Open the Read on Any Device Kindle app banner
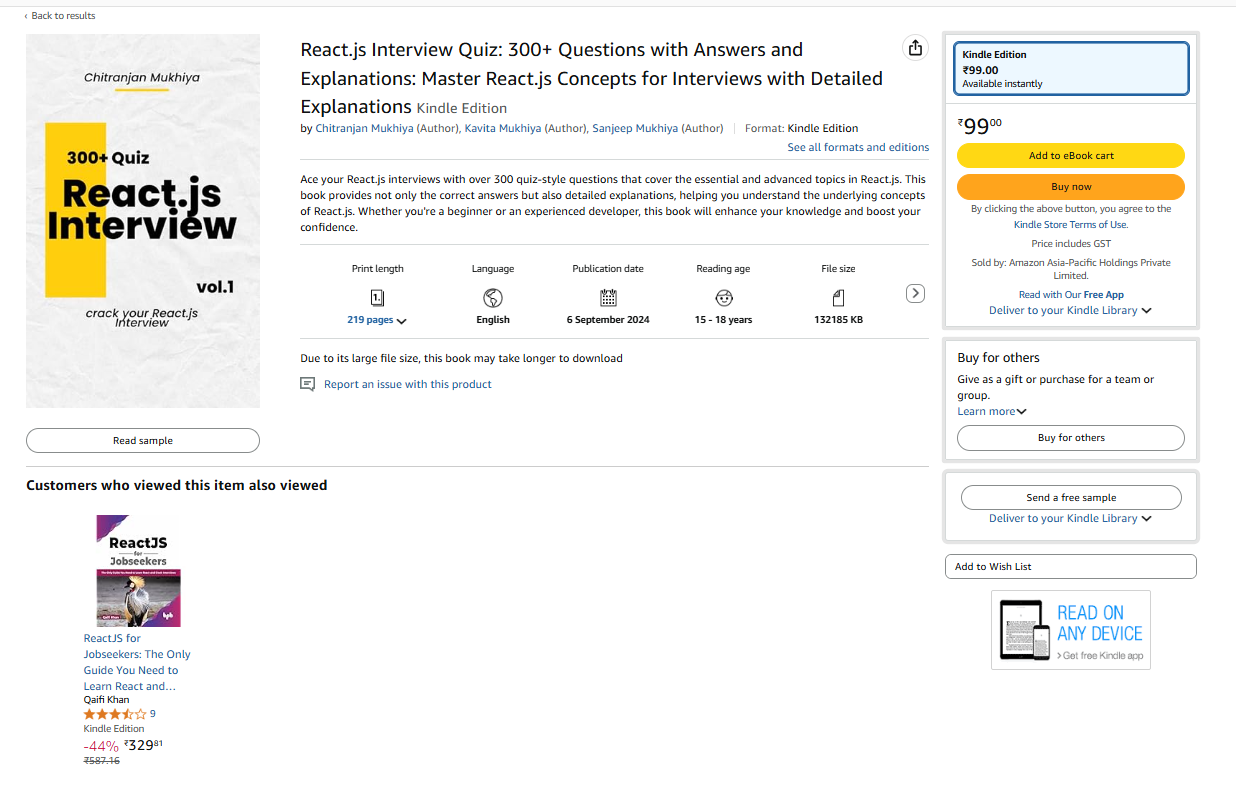The width and height of the screenshot is (1236, 789). pos(1071,630)
